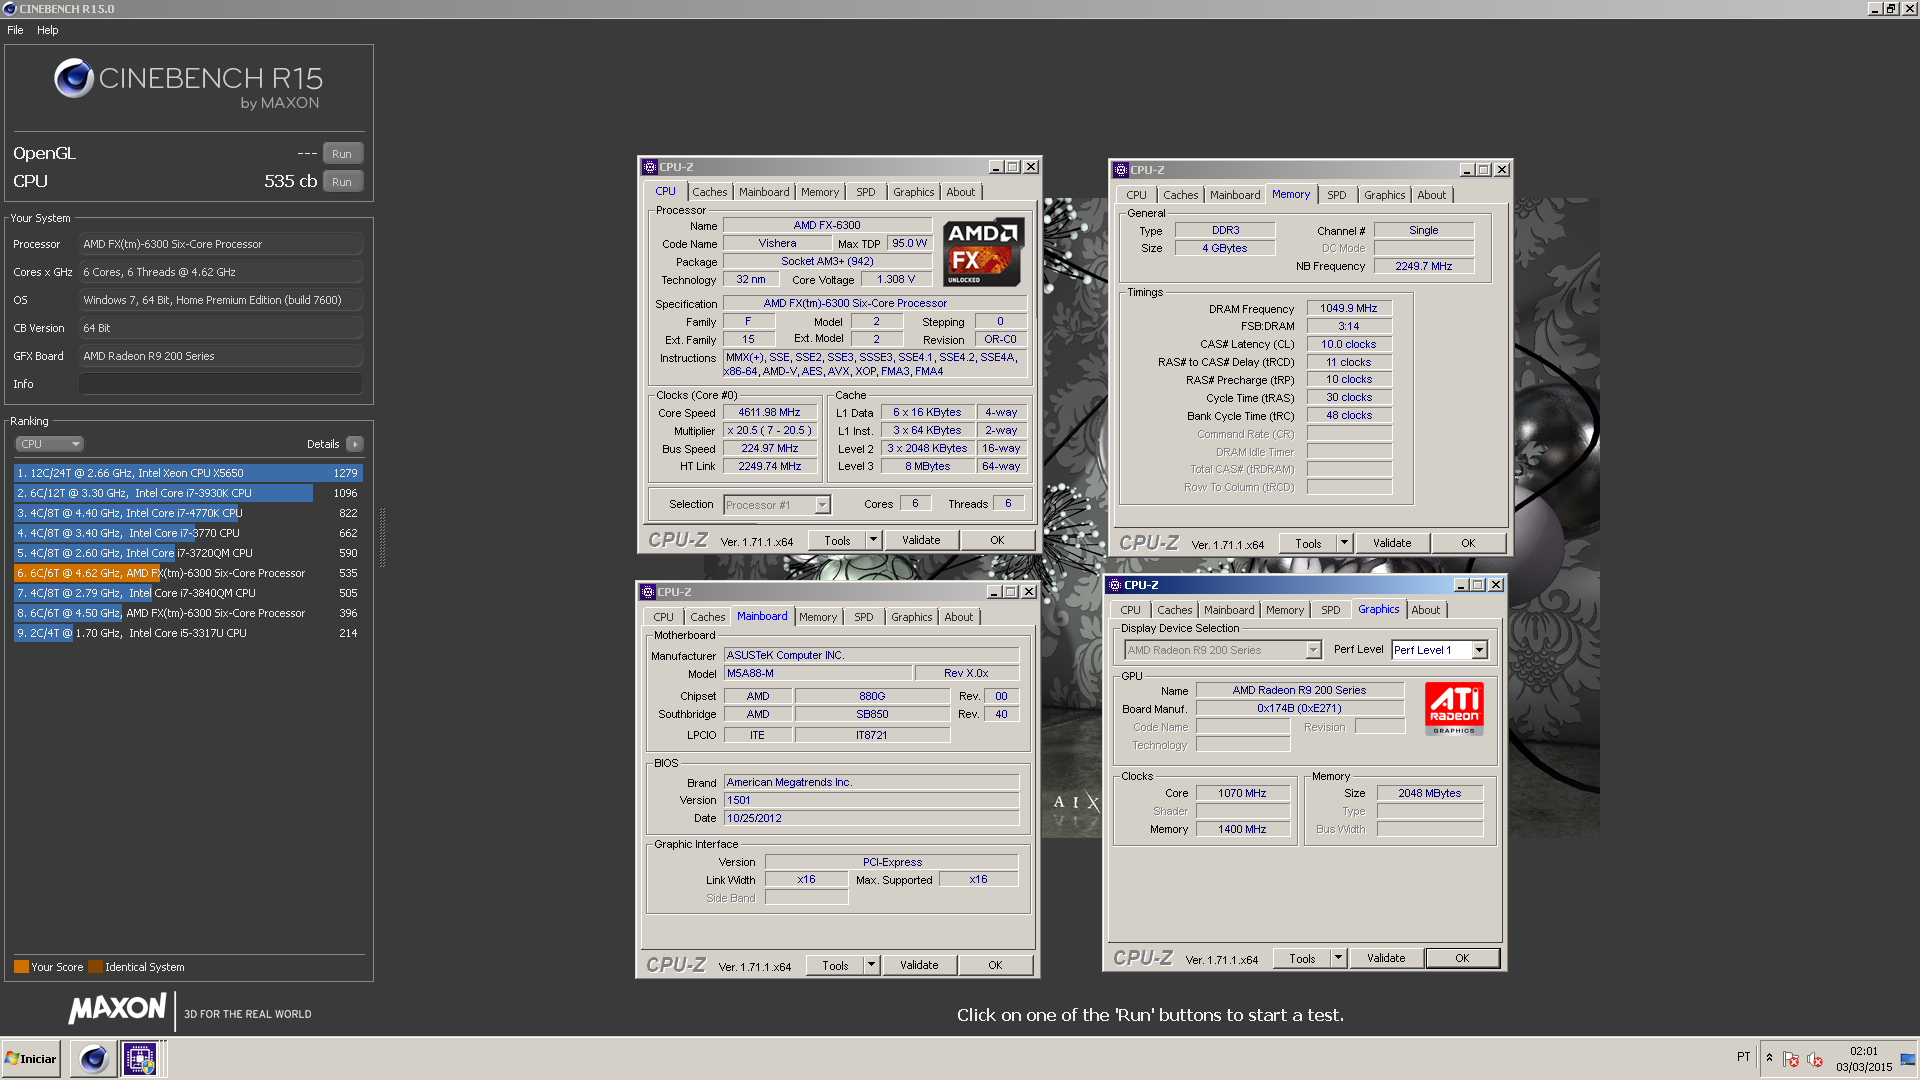This screenshot has width=1920, height=1080.
Task: Click the PT language indicator in the taskbar
Action: [x=1743, y=1057]
